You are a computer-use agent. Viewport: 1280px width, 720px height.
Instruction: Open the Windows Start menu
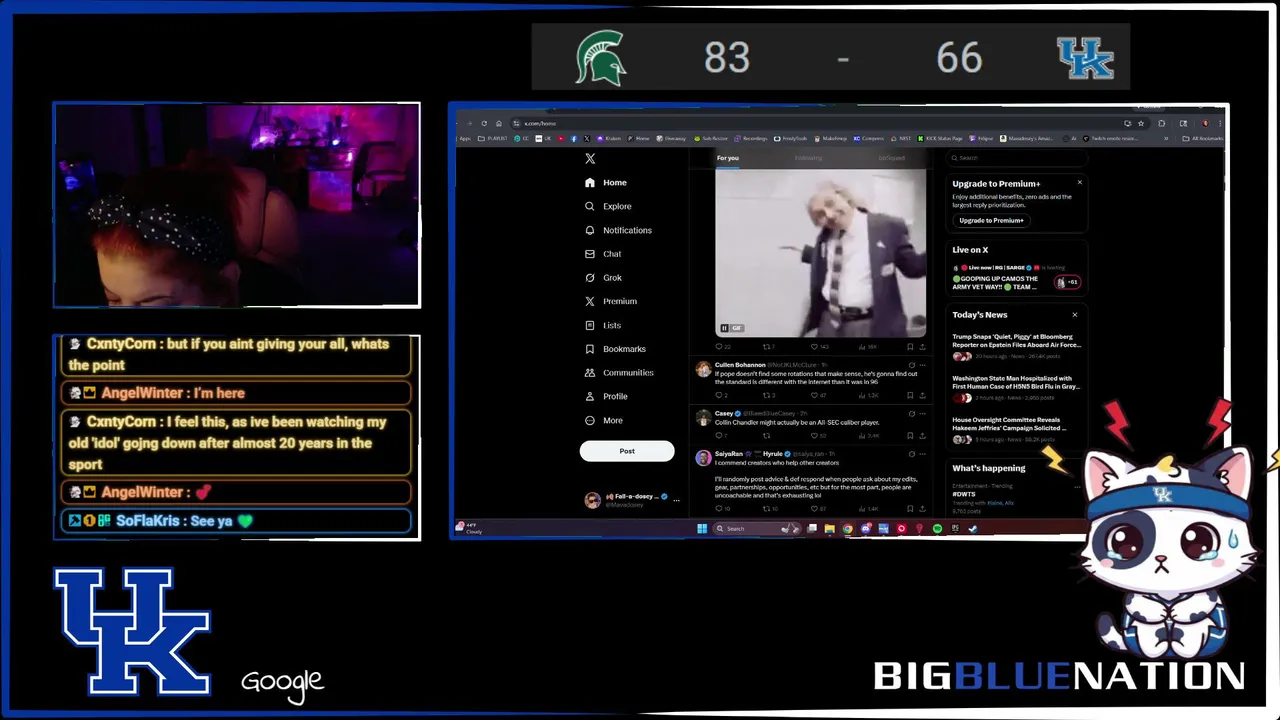click(702, 529)
